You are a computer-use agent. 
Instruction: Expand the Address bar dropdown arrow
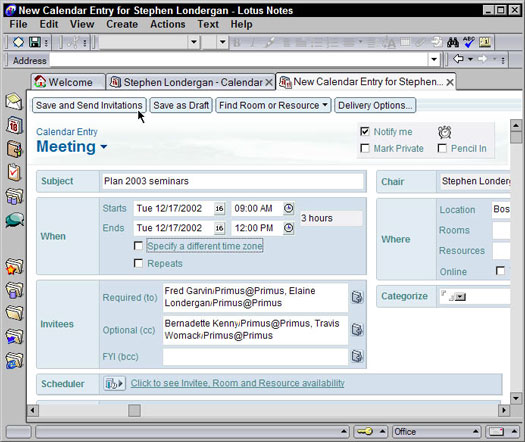coord(434,60)
